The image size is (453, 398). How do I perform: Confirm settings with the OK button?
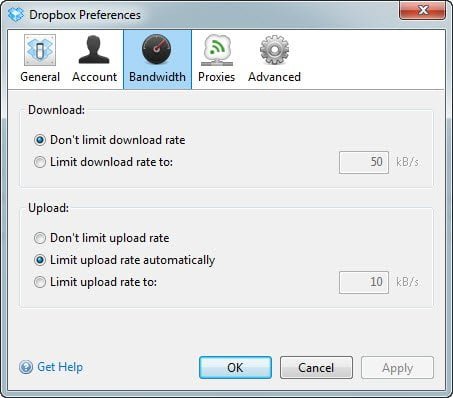point(235,368)
